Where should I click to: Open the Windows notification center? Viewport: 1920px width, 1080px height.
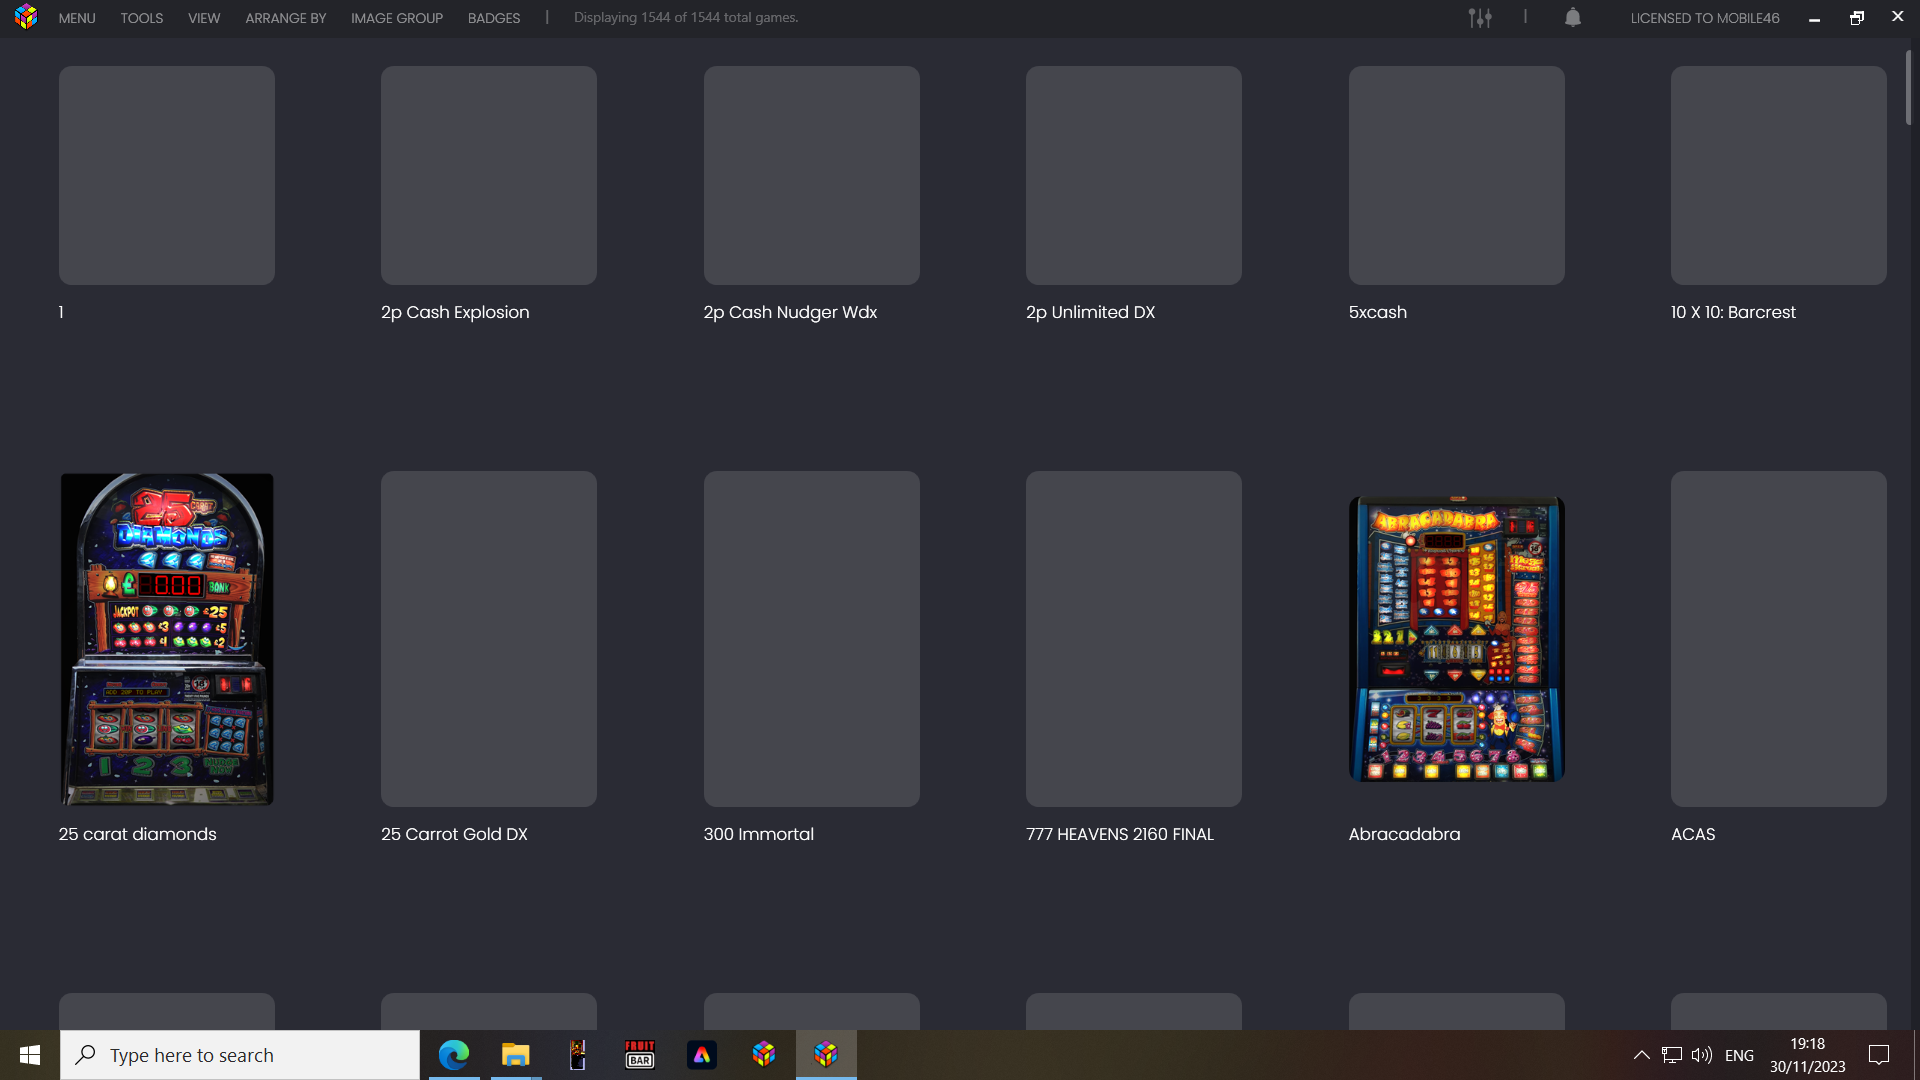point(1879,1055)
